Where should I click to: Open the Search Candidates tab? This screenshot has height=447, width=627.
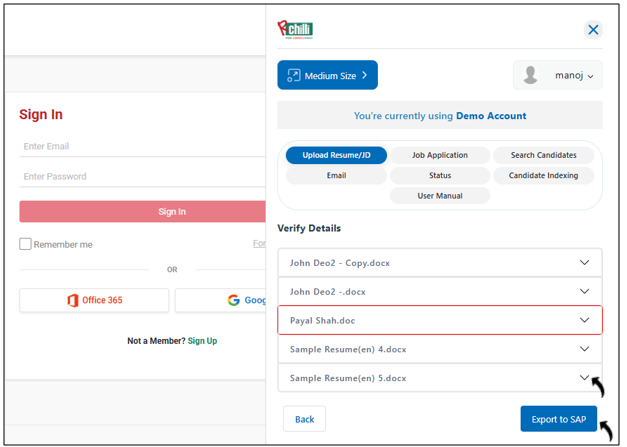543,155
